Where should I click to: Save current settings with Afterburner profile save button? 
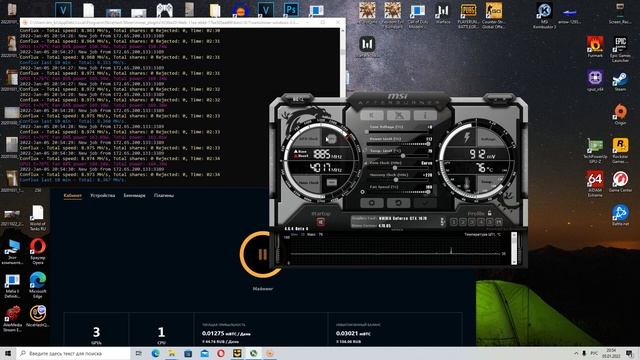[x=499, y=222]
